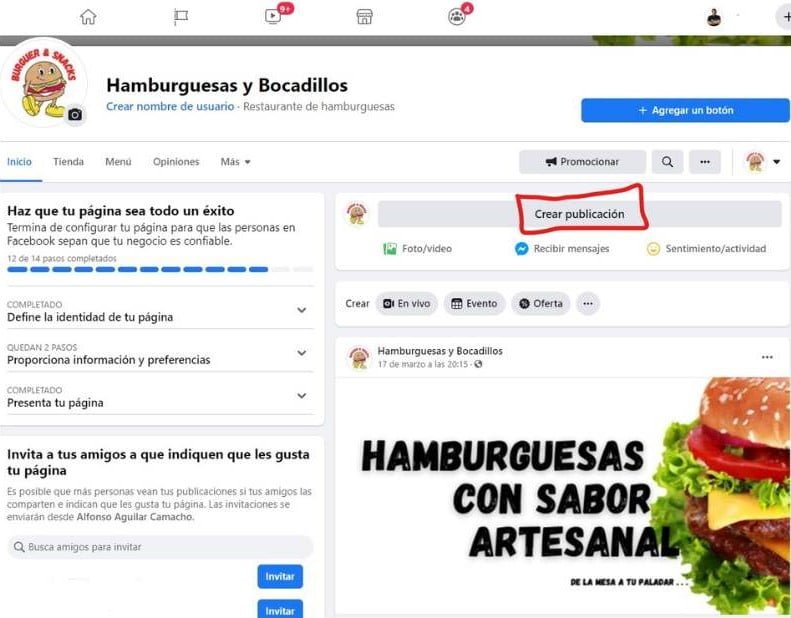Viewport: 791px width, 618px height.
Task: Click Promocionar button
Action: click(x=582, y=162)
